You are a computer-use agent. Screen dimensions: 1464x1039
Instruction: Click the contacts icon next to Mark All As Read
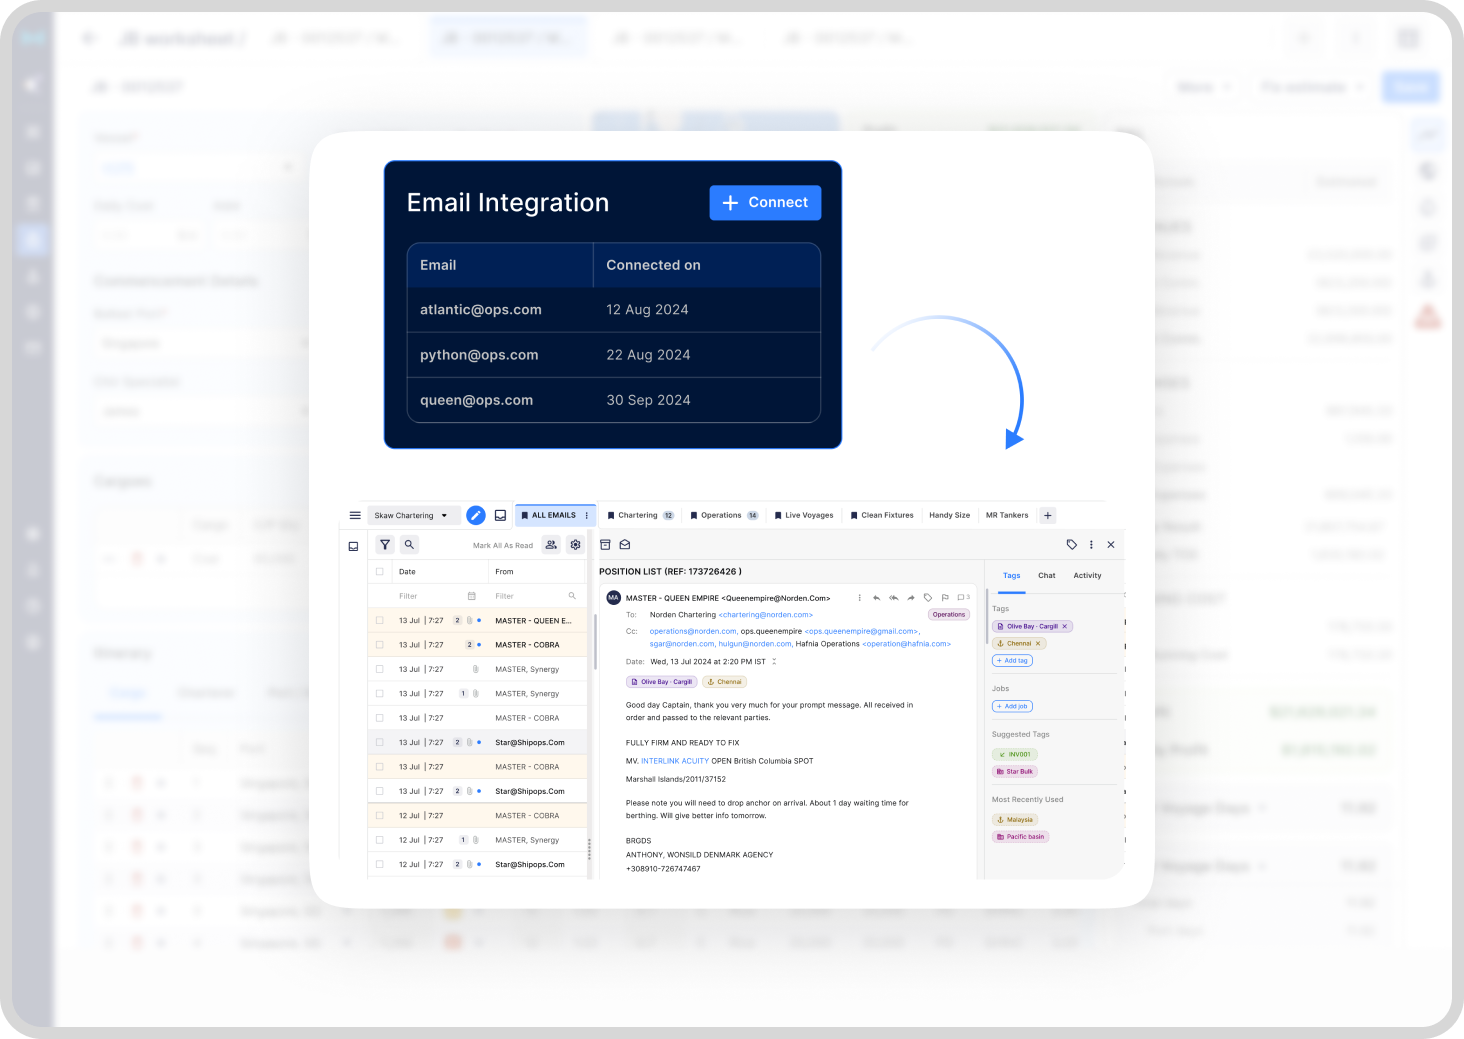pyautogui.click(x=551, y=545)
